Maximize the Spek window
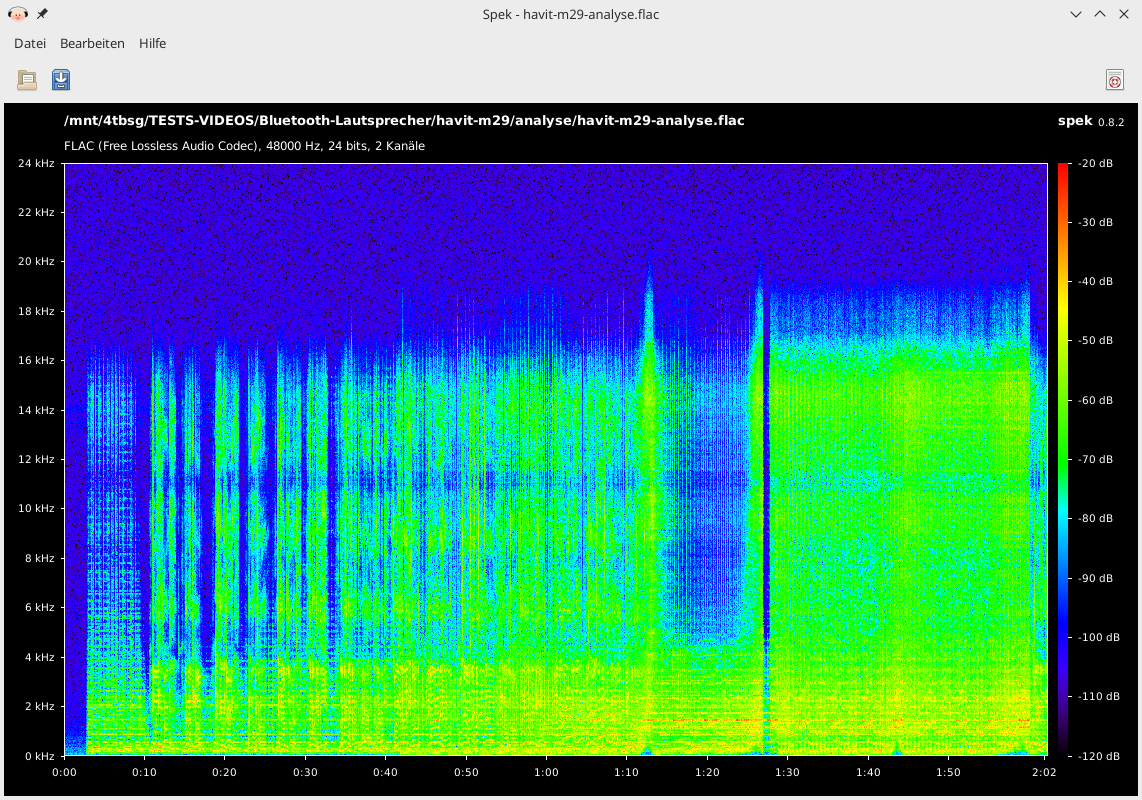The width and height of the screenshot is (1142, 800). click(x=1100, y=14)
